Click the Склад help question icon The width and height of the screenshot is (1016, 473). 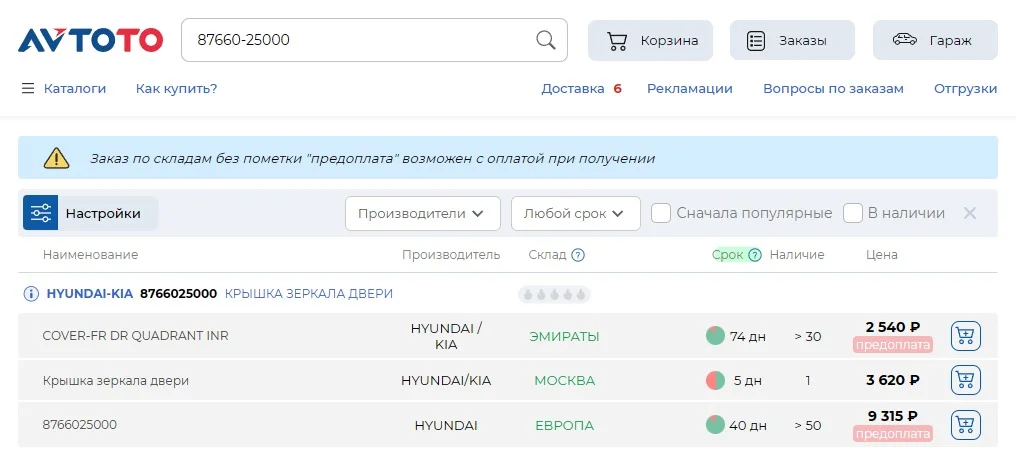[578, 255]
